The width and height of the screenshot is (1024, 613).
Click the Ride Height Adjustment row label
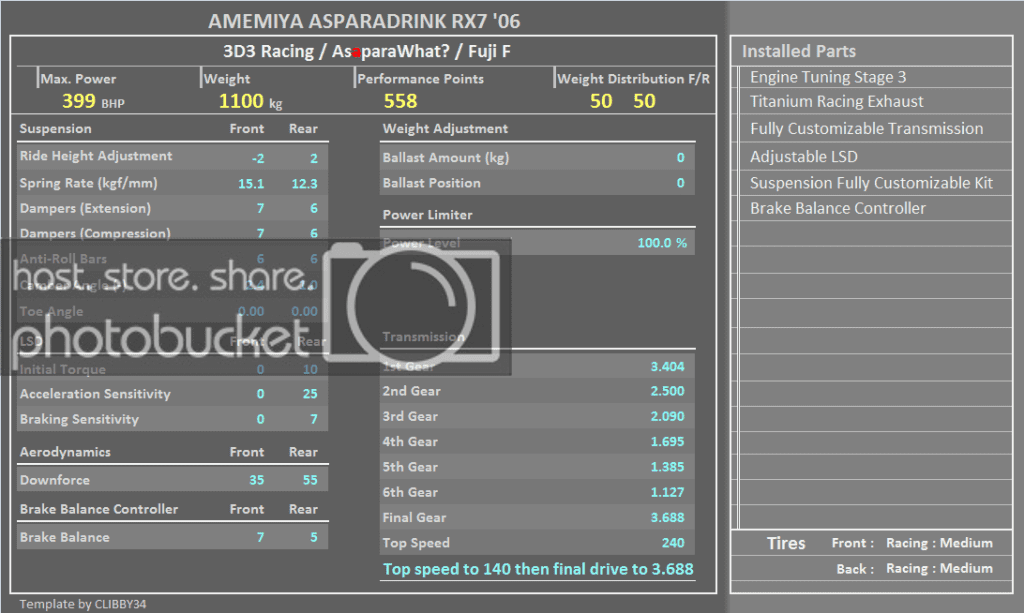(96, 156)
